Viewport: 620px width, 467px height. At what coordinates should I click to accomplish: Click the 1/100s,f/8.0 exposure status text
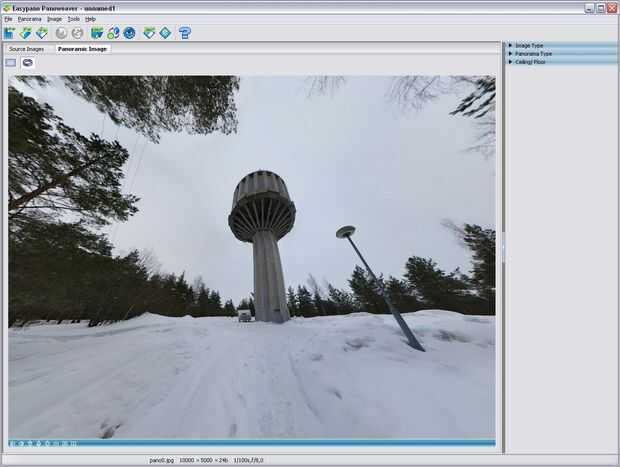[x=248, y=460]
